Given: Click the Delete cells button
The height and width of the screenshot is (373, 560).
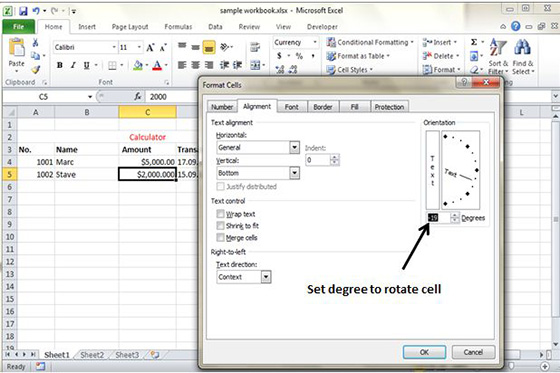Looking at the screenshot, I should click(440, 56).
